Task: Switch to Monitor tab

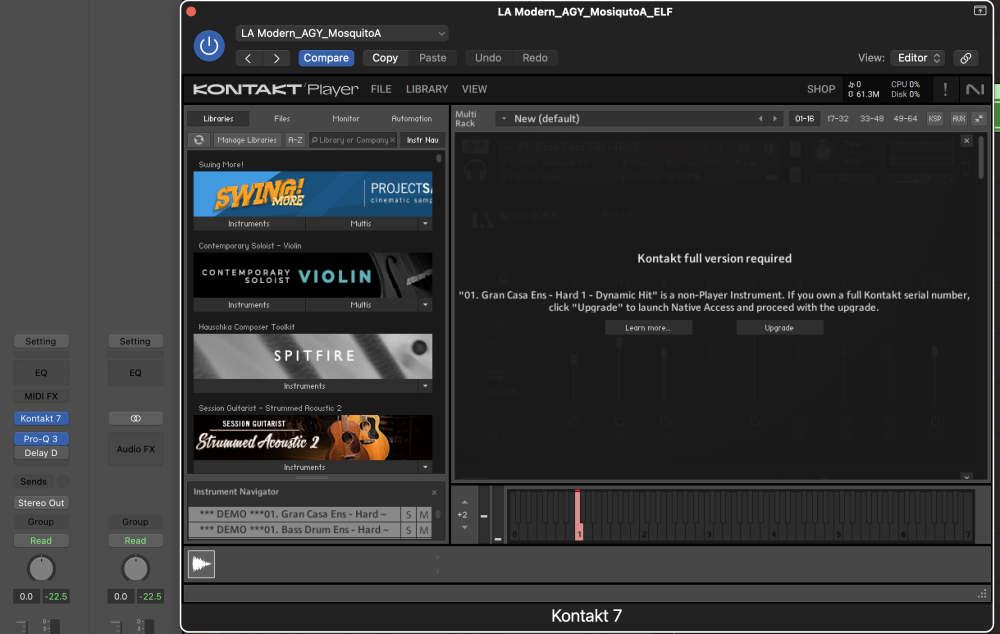Action: [346, 119]
